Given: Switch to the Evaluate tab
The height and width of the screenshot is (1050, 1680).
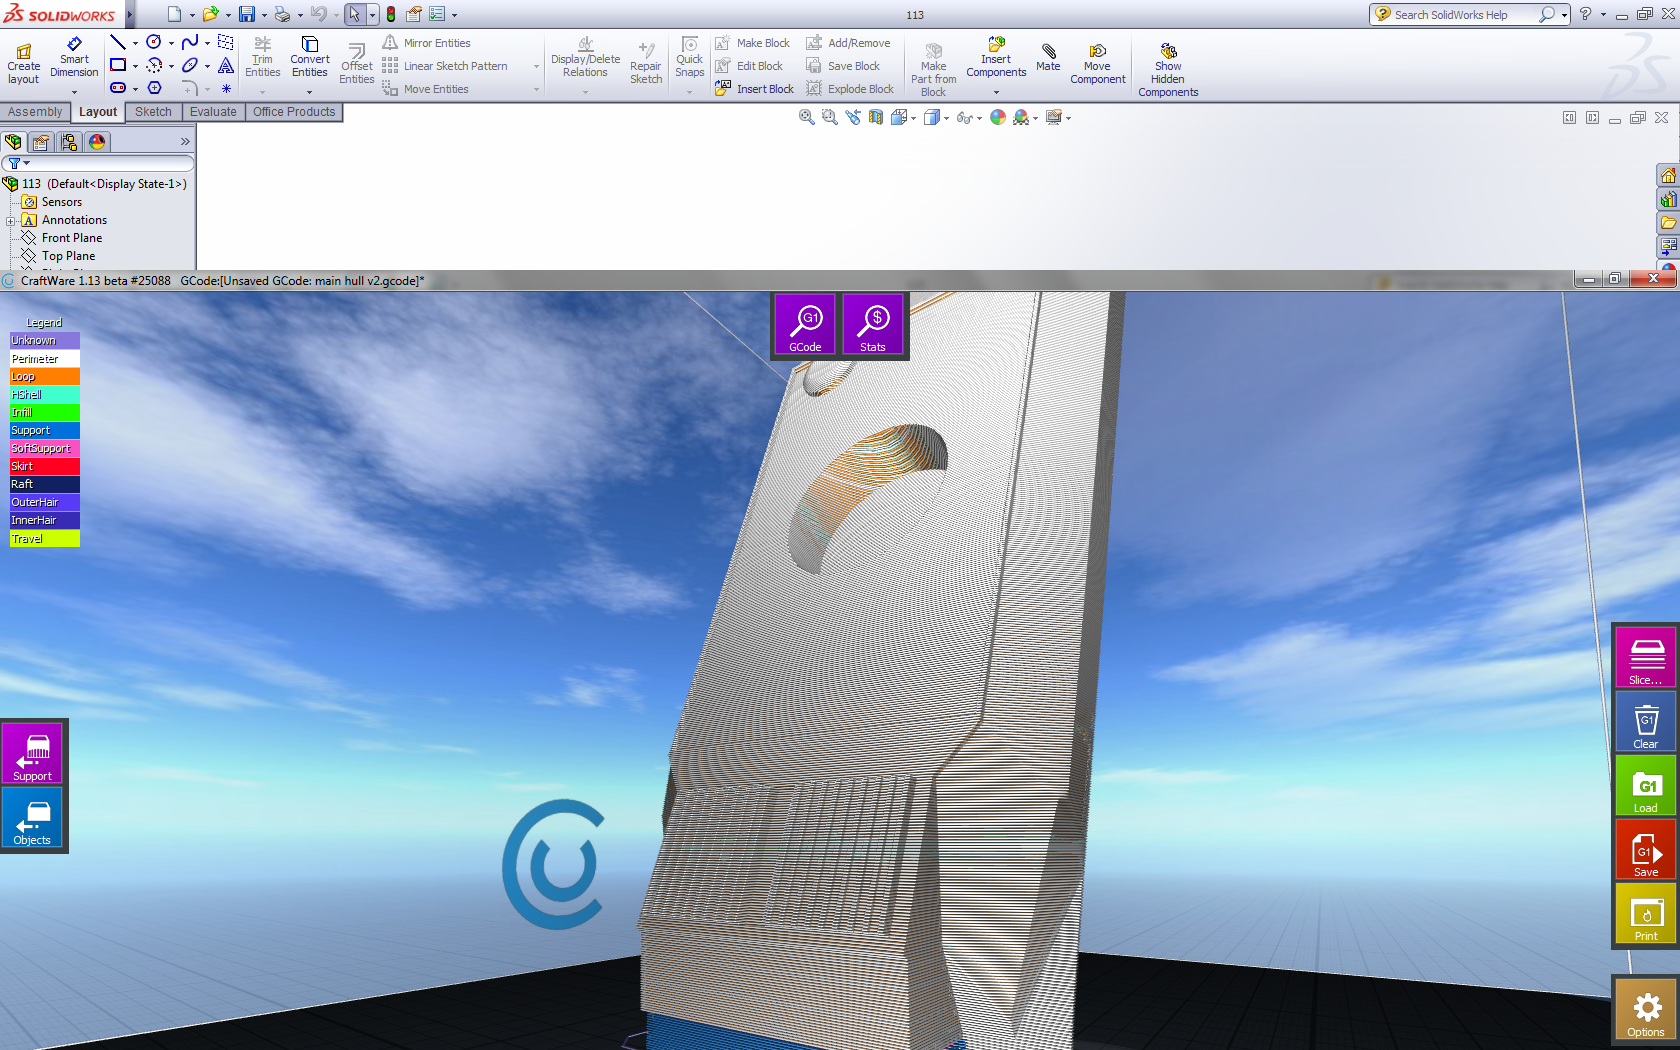Looking at the screenshot, I should coord(213,112).
